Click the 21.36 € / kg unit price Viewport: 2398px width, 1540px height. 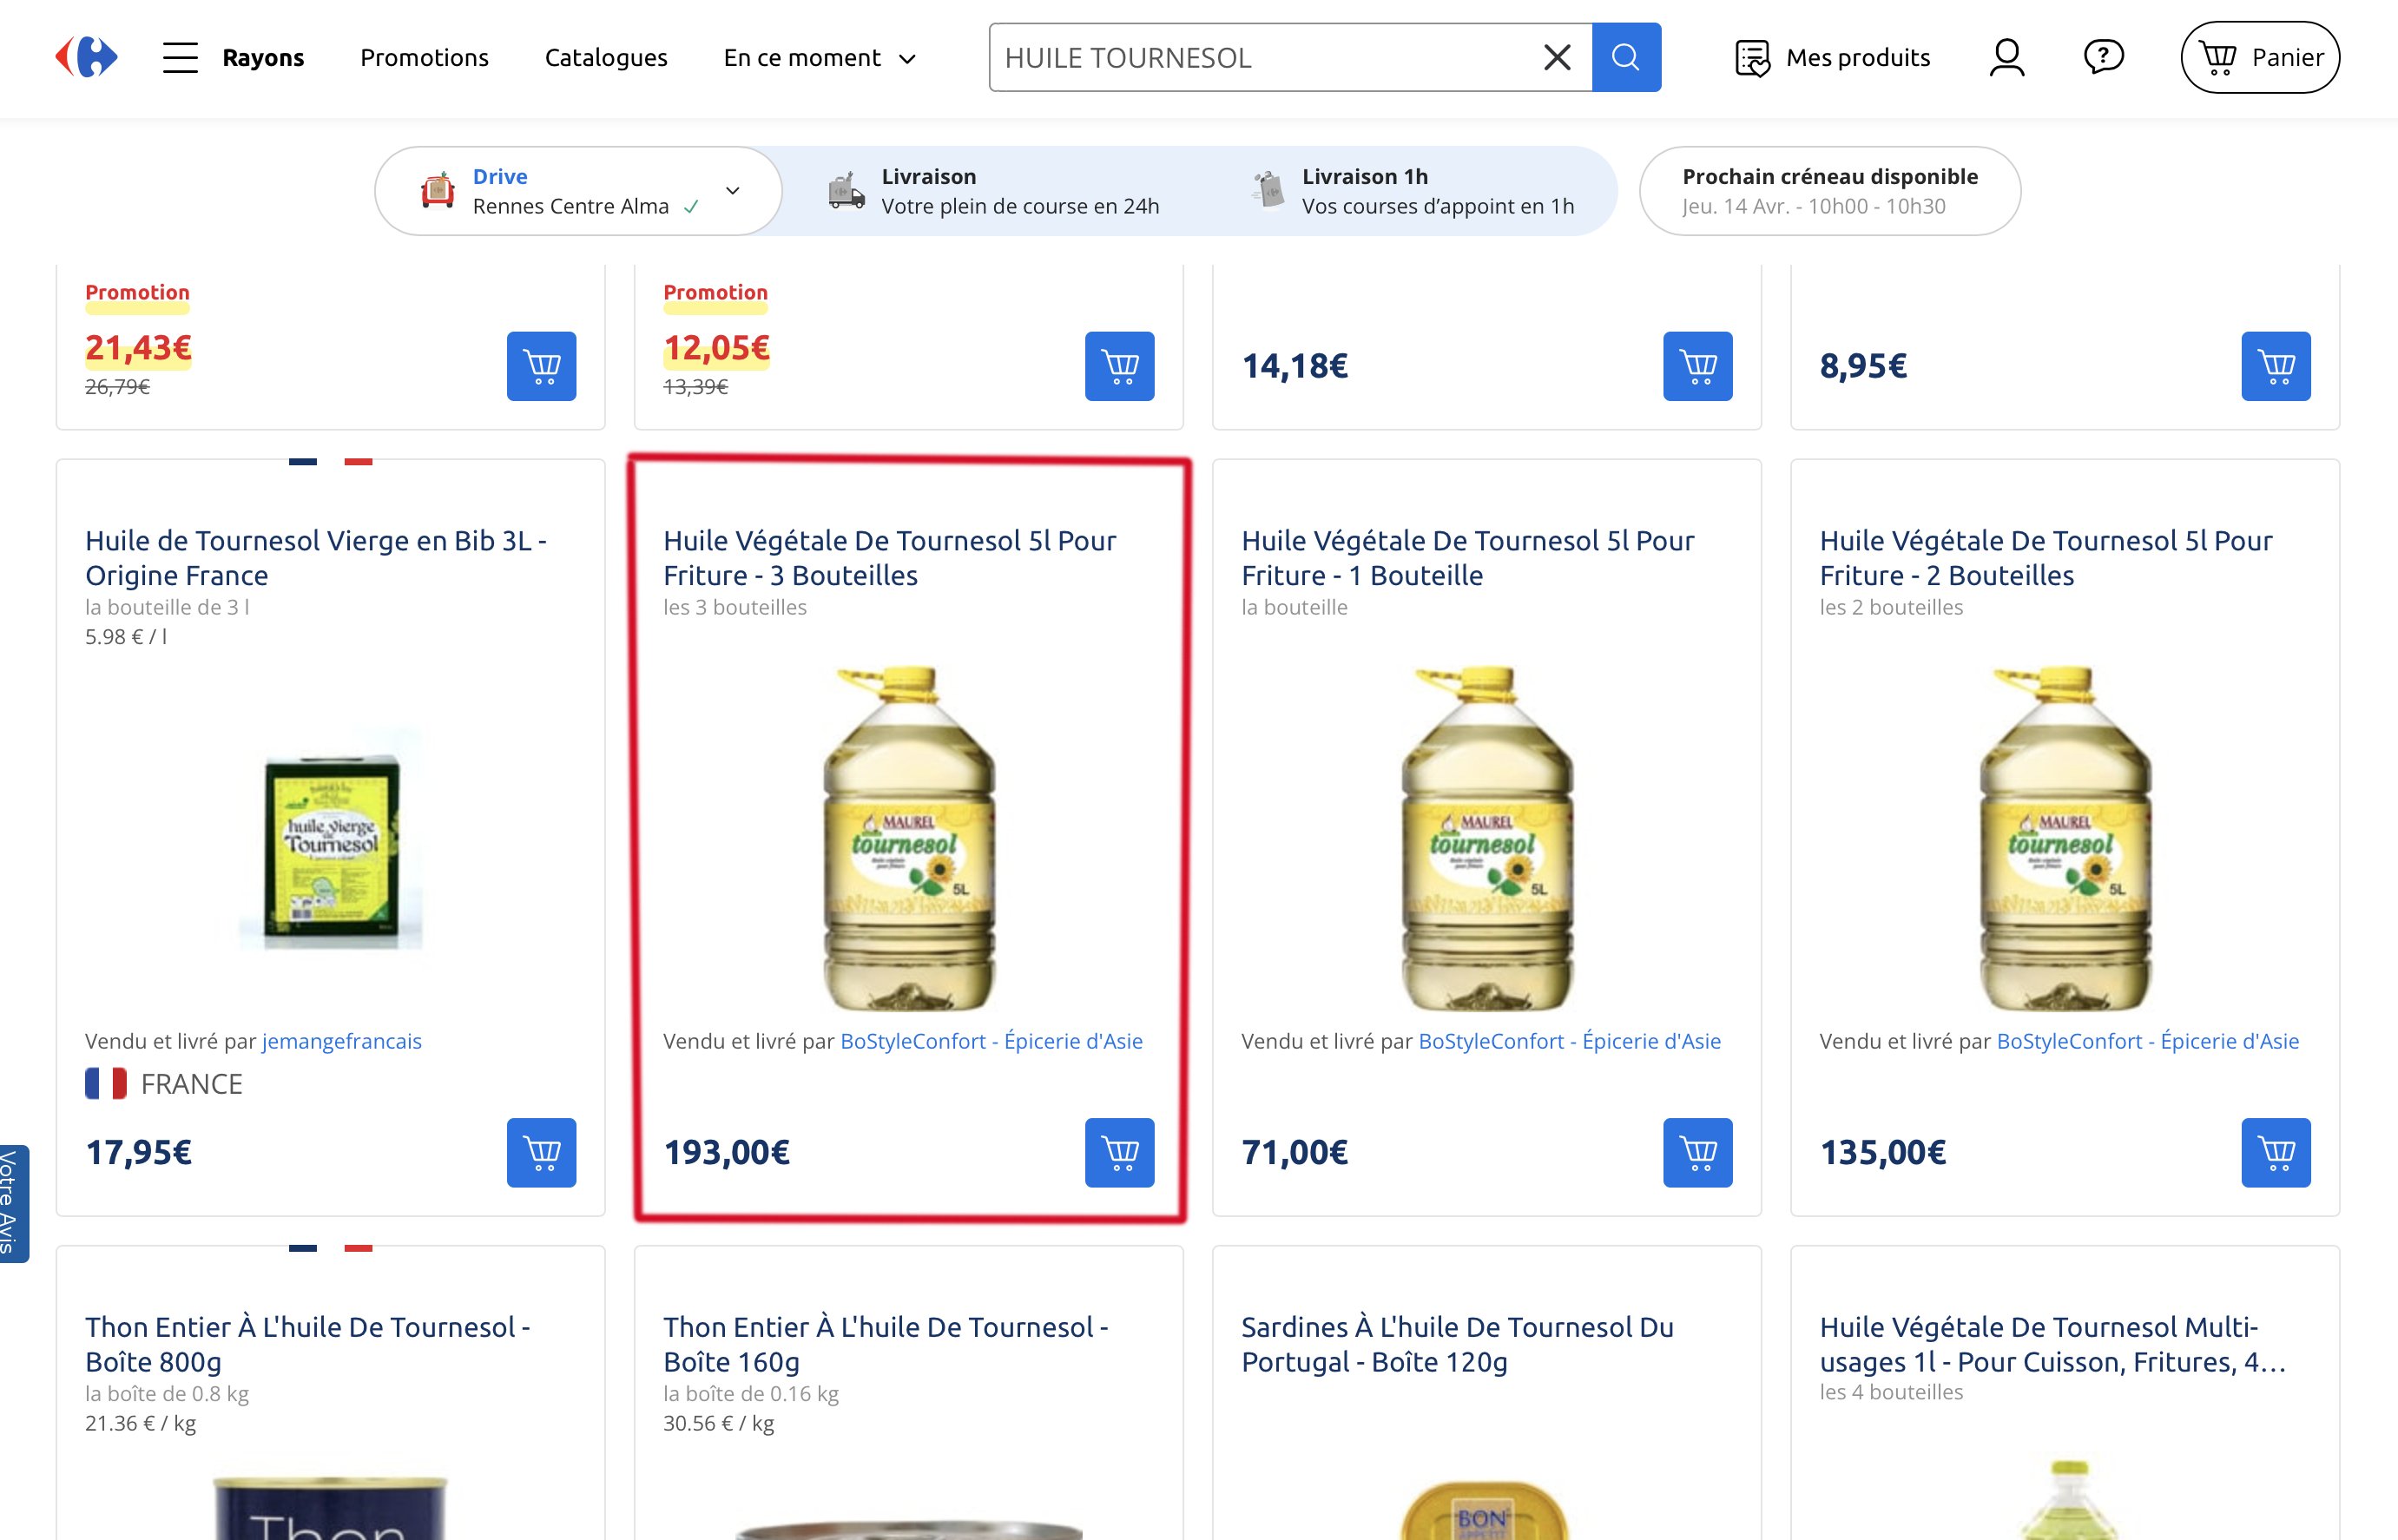coord(140,1422)
